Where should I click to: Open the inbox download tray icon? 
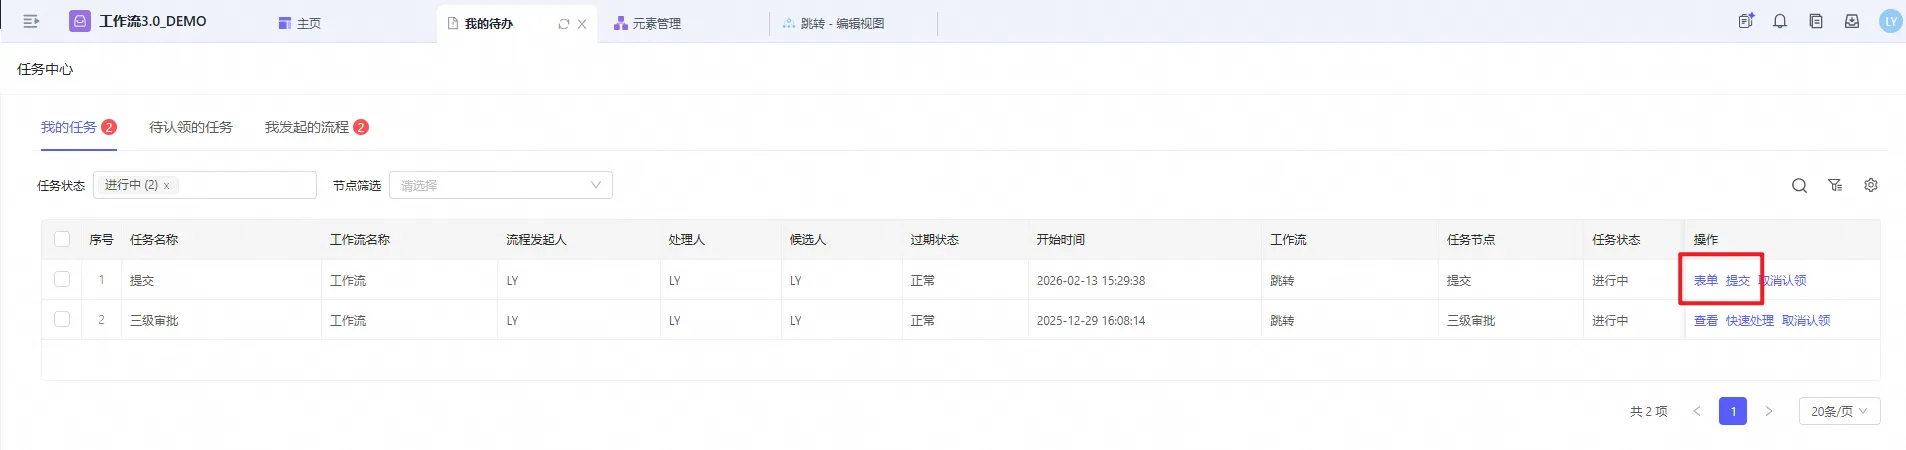tap(1852, 21)
